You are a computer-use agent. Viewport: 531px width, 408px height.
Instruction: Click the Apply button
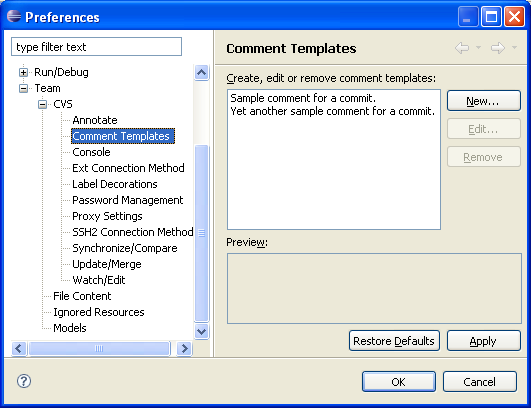pyautogui.click(x=484, y=341)
